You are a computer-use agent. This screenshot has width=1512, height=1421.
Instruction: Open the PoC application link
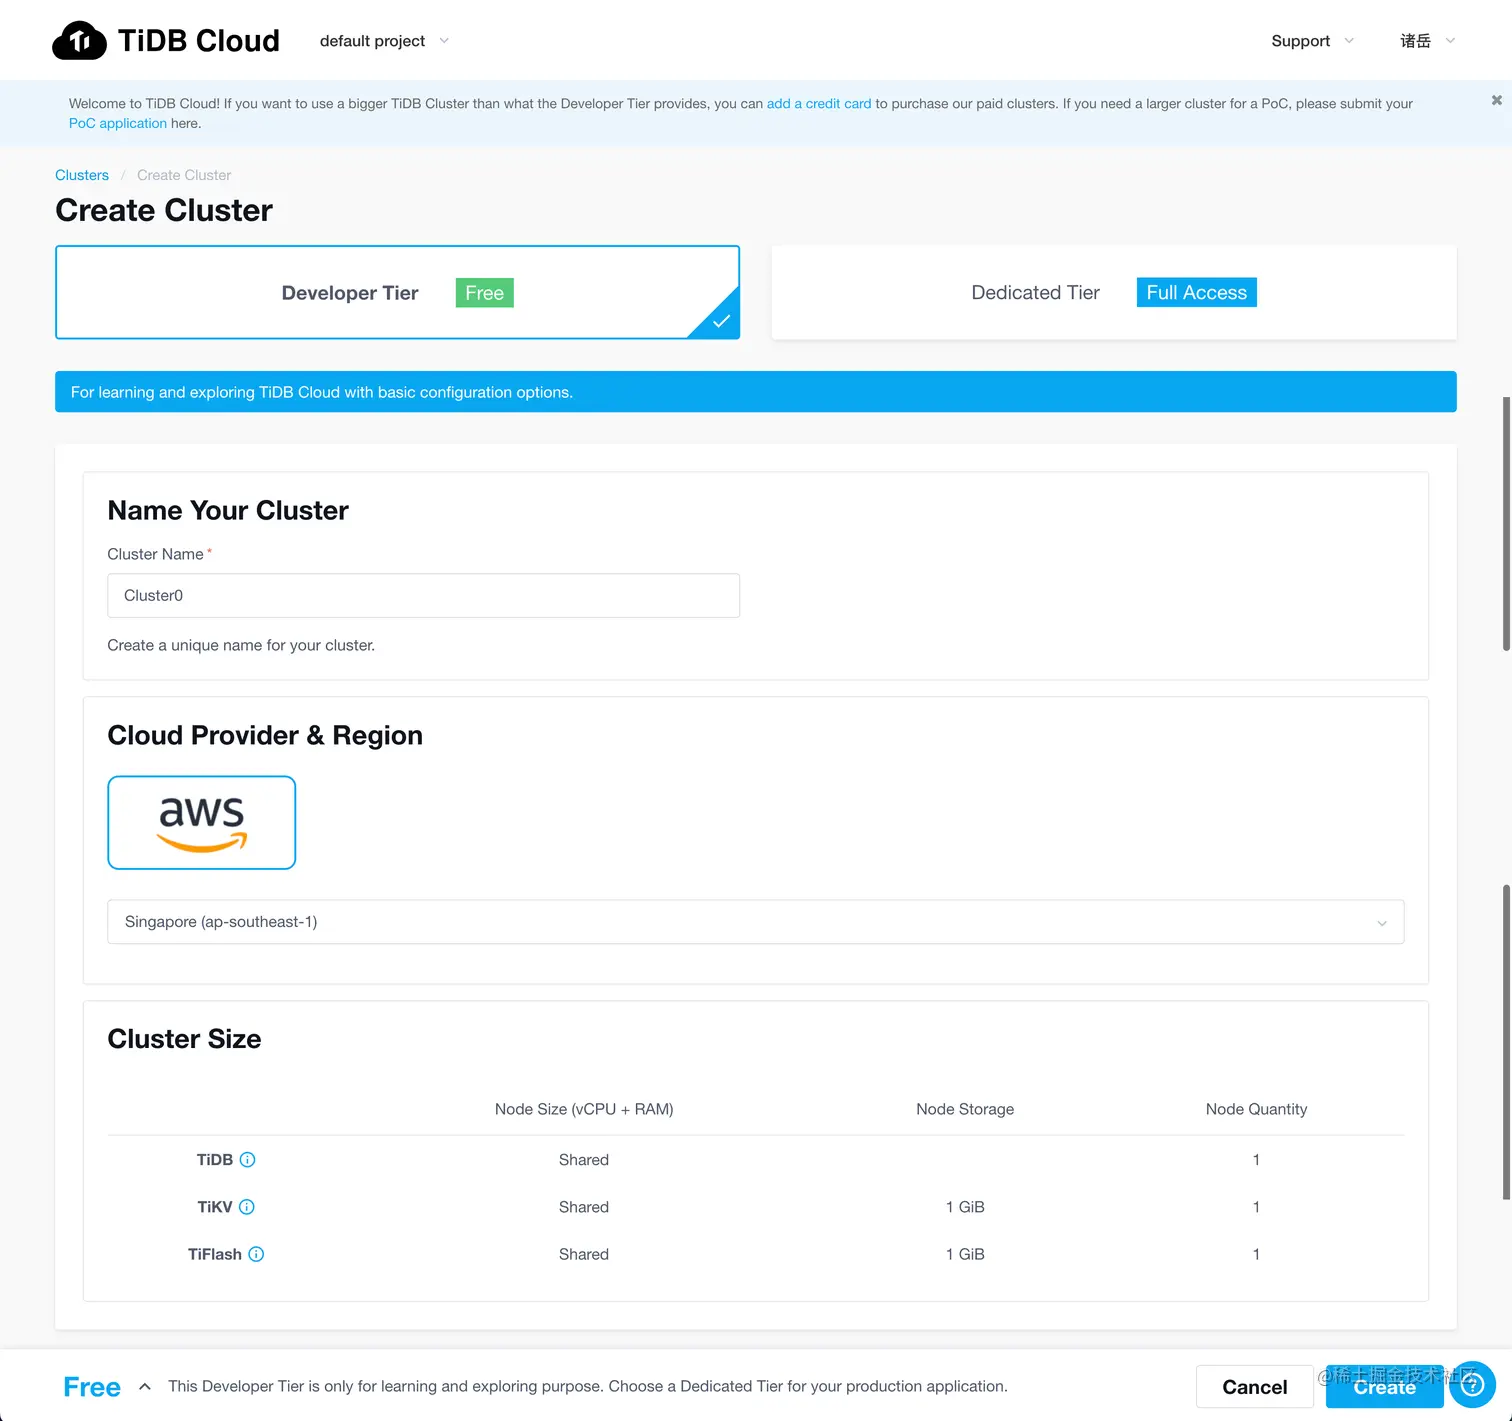click(x=118, y=123)
